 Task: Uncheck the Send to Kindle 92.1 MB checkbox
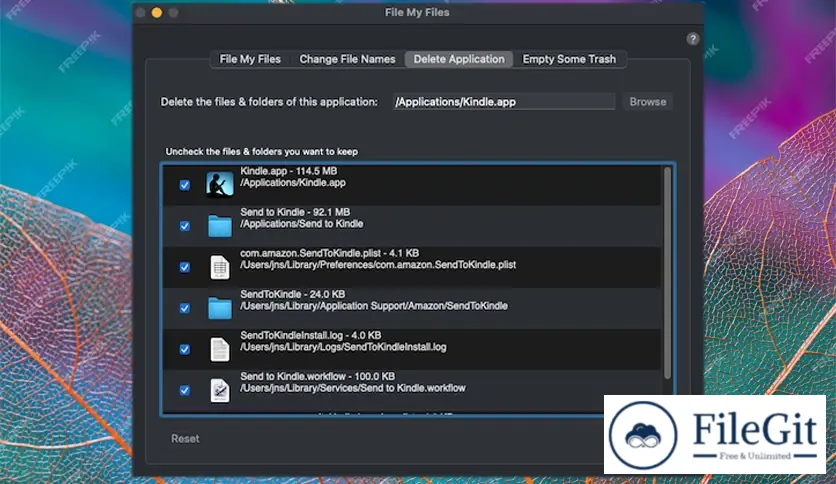pyautogui.click(x=184, y=226)
